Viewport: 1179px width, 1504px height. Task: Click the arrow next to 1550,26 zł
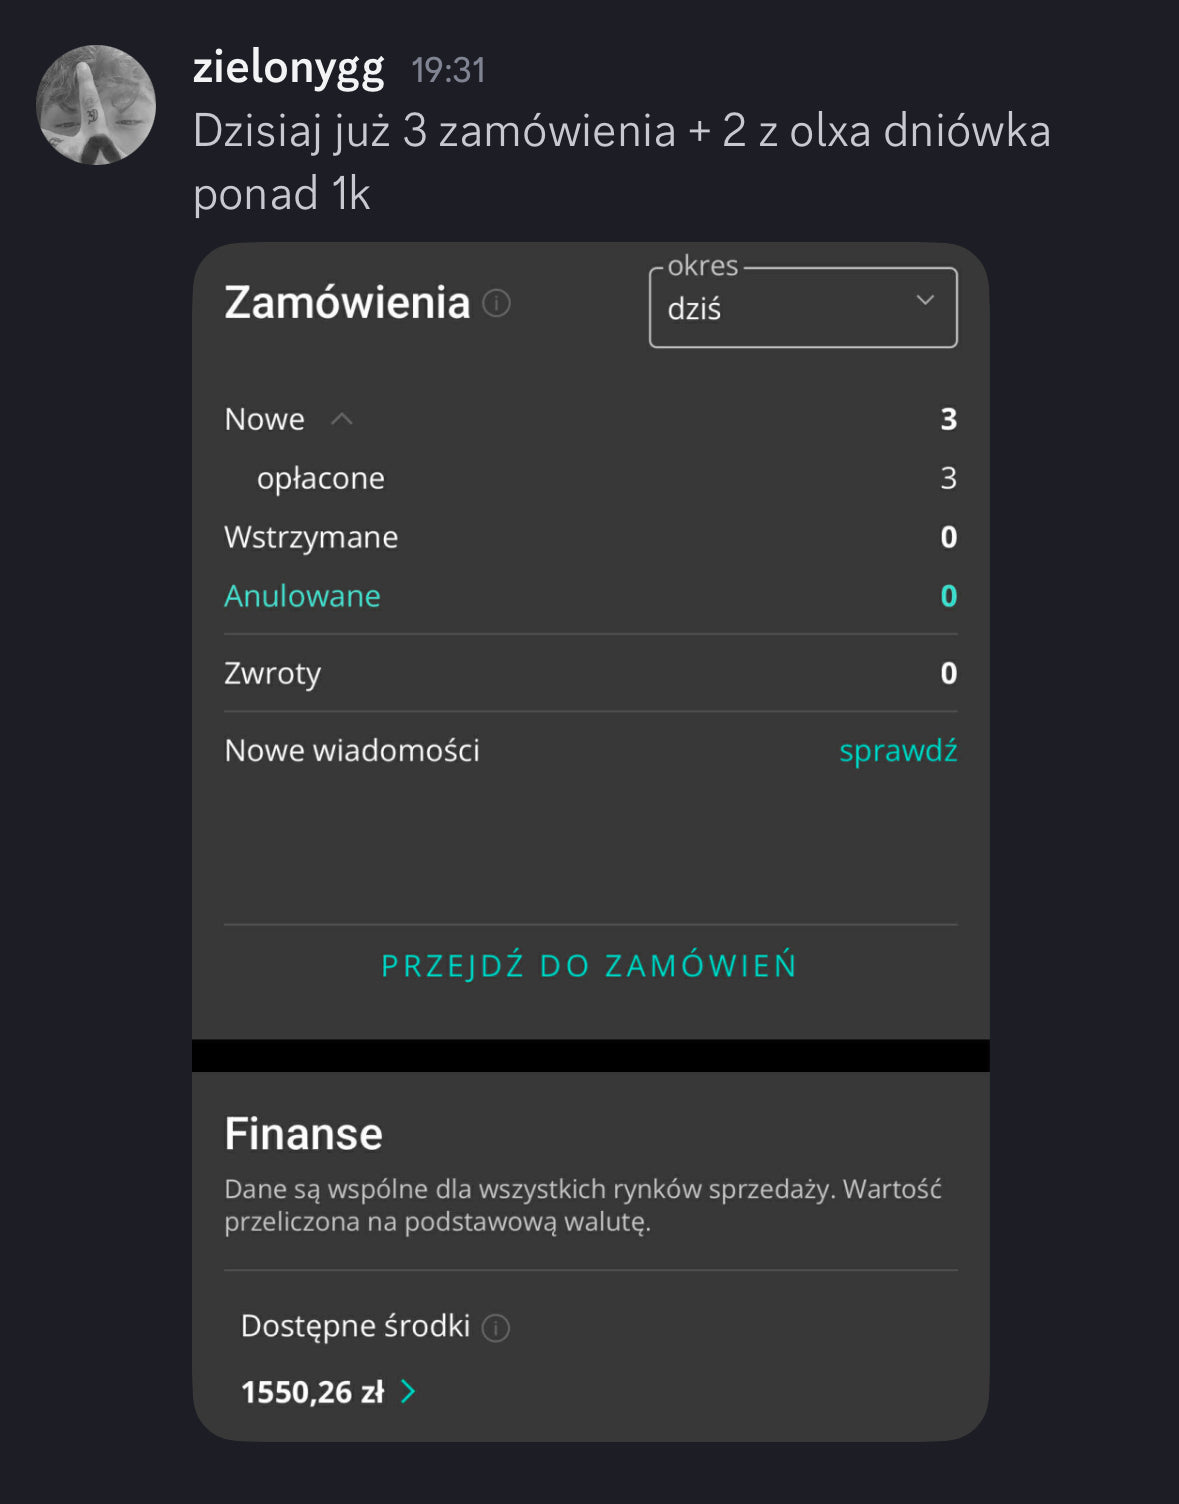(x=408, y=1391)
